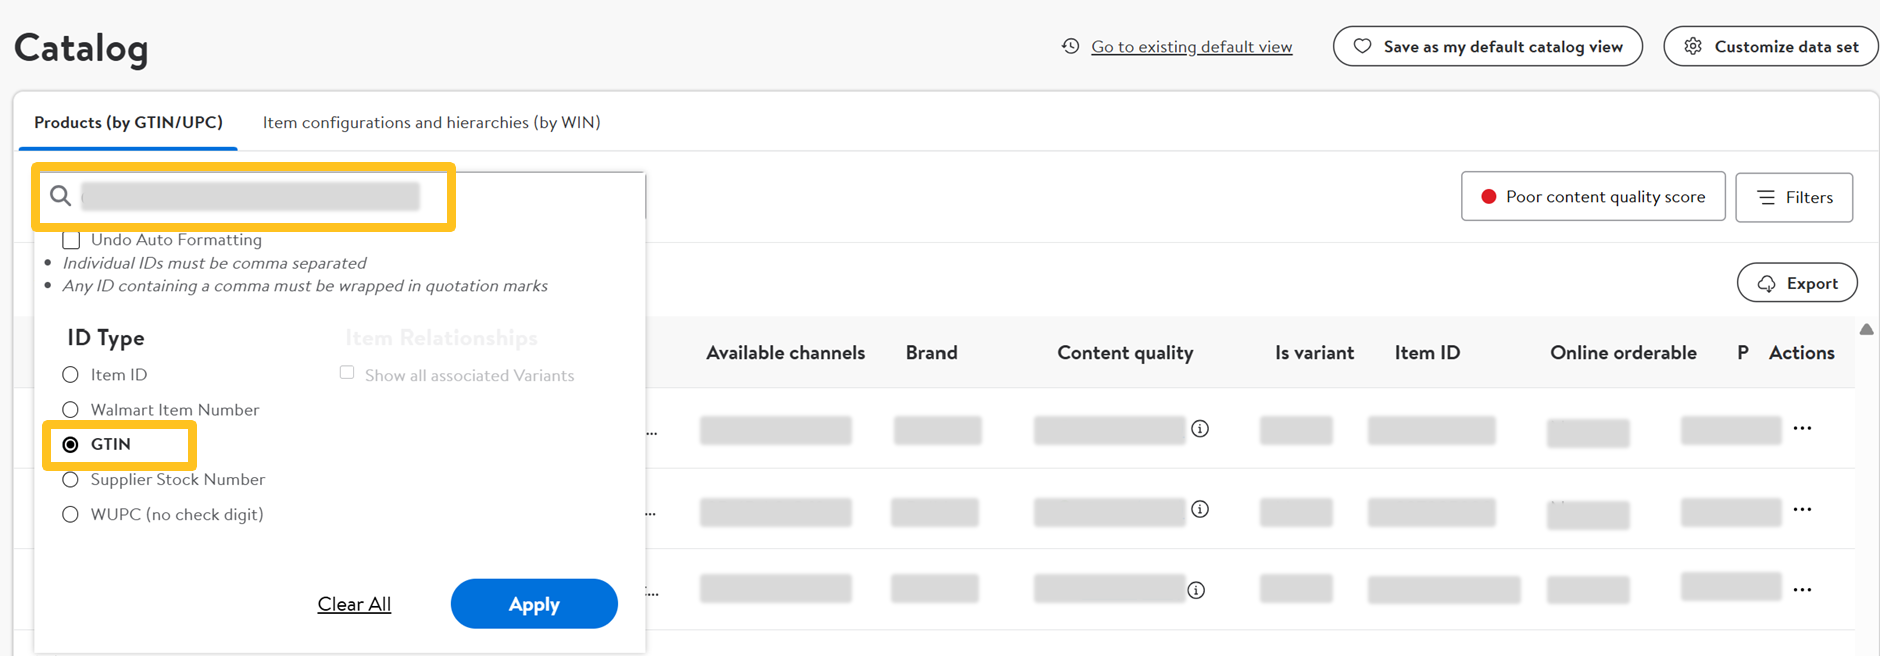
Task: Open actions ellipsis for second row
Action: (1802, 509)
